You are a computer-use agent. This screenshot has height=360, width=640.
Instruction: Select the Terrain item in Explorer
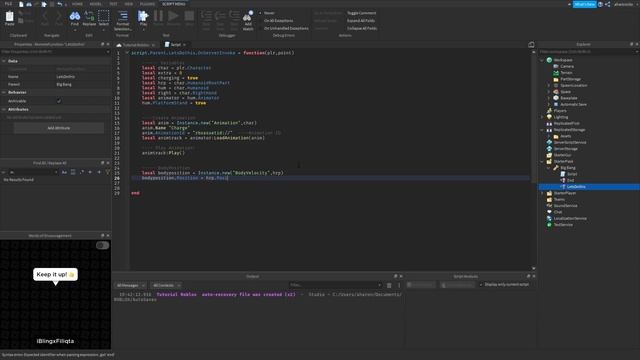(x=566, y=73)
